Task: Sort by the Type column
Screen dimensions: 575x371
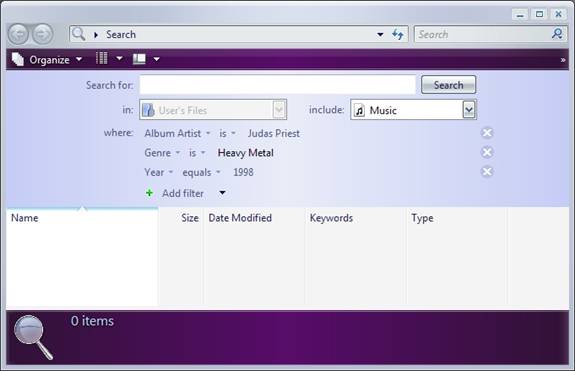Action: click(457, 218)
